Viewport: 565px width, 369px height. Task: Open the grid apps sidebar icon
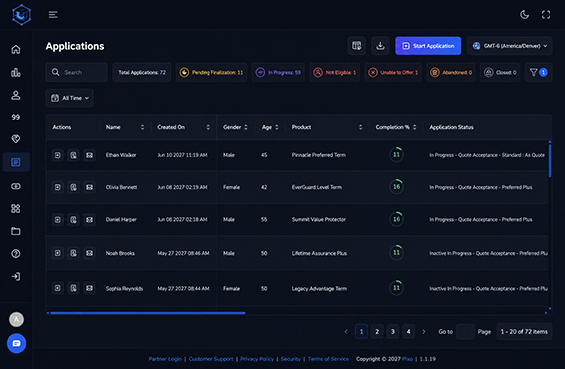coord(15,208)
